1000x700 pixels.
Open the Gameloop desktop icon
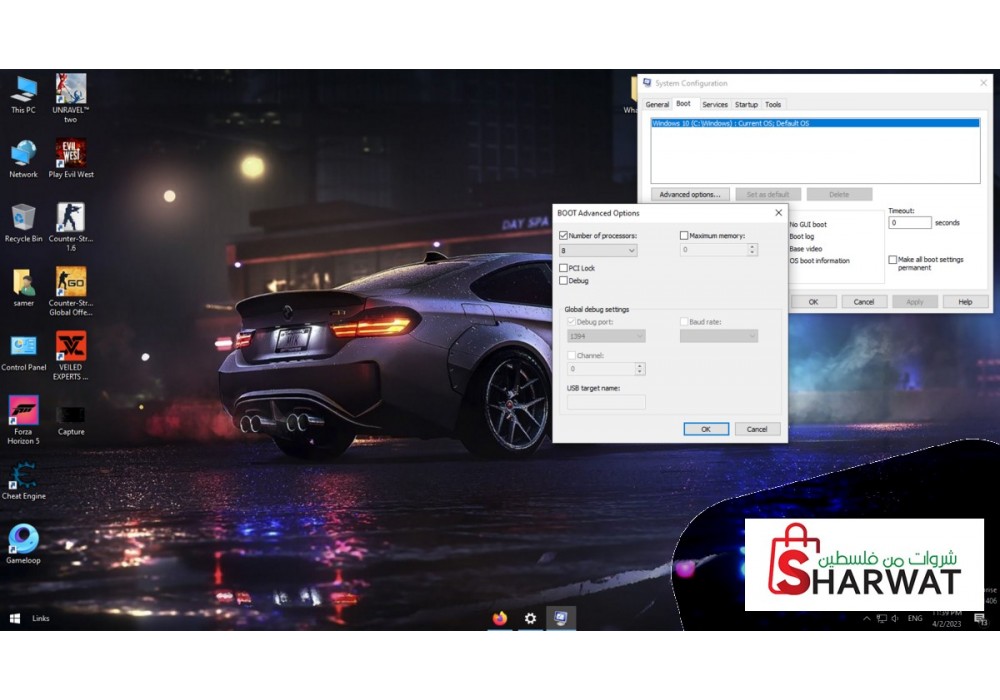coord(23,540)
